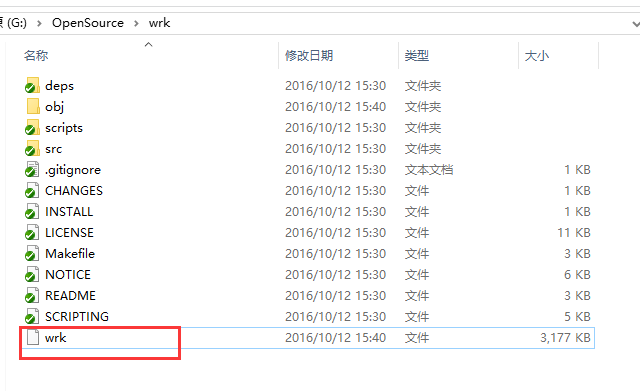
Task: Click the 5 KB size of SCRIPTING
Action: click(577, 317)
